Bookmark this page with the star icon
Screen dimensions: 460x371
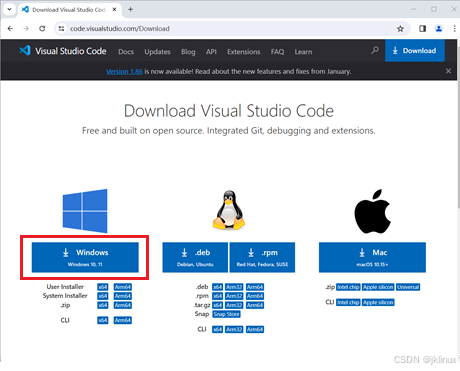(x=400, y=29)
